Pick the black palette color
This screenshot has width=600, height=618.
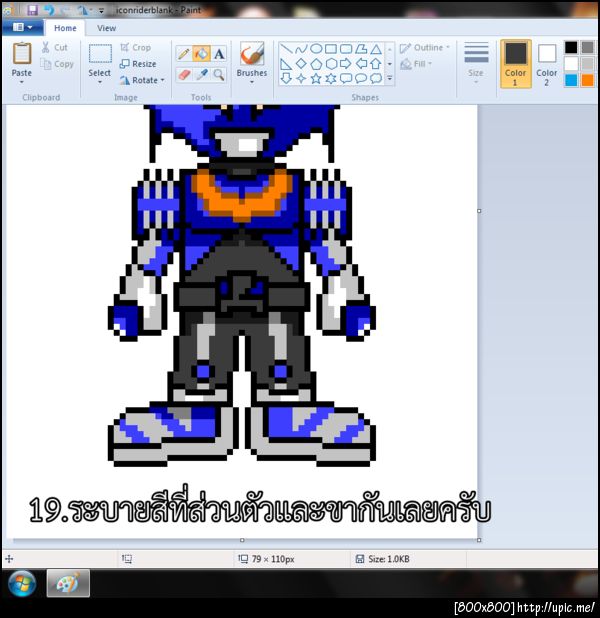pos(571,47)
